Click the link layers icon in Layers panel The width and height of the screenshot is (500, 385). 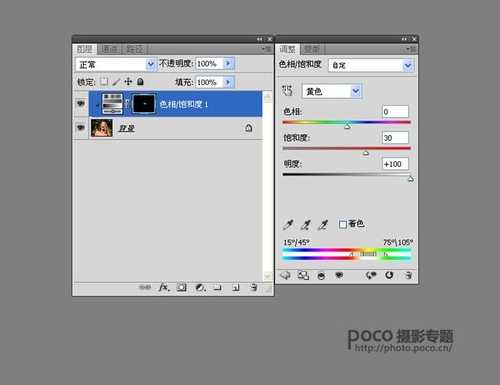coord(145,287)
